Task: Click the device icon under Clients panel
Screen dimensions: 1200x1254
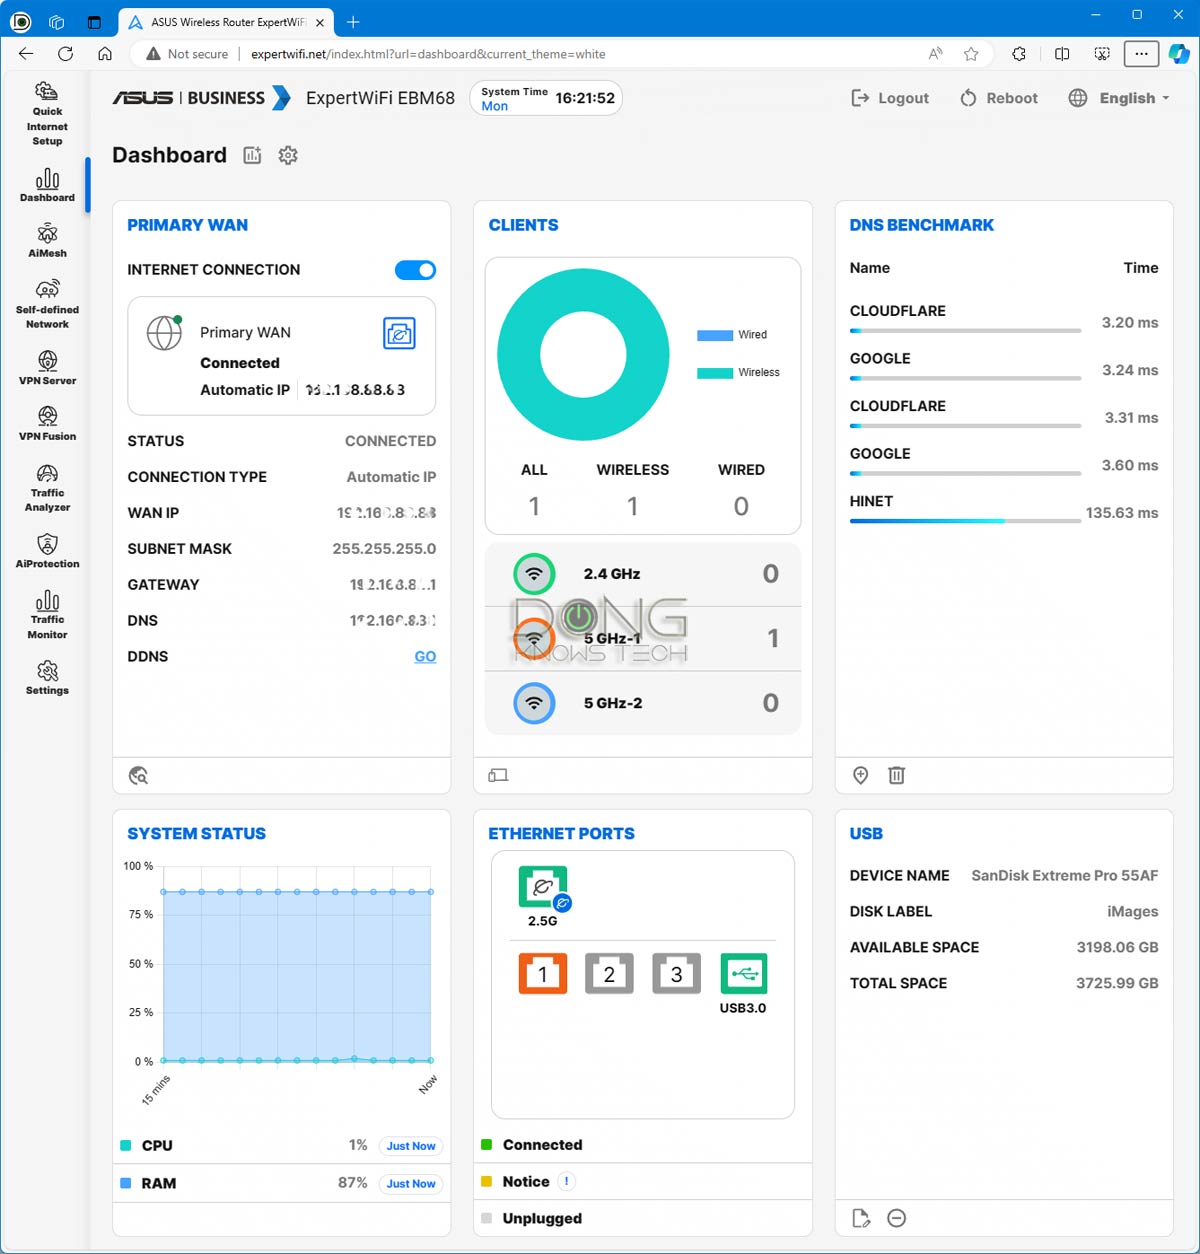Action: (x=498, y=775)
